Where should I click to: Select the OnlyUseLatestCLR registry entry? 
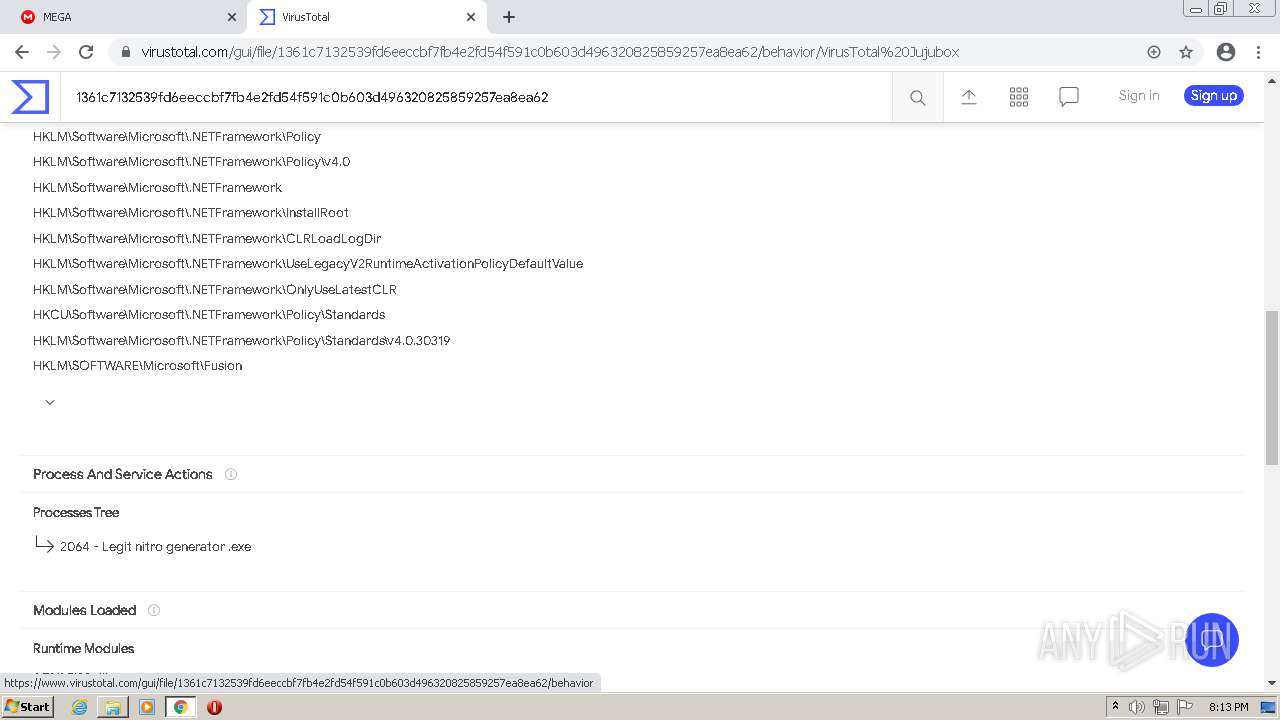tap(215, 290)
